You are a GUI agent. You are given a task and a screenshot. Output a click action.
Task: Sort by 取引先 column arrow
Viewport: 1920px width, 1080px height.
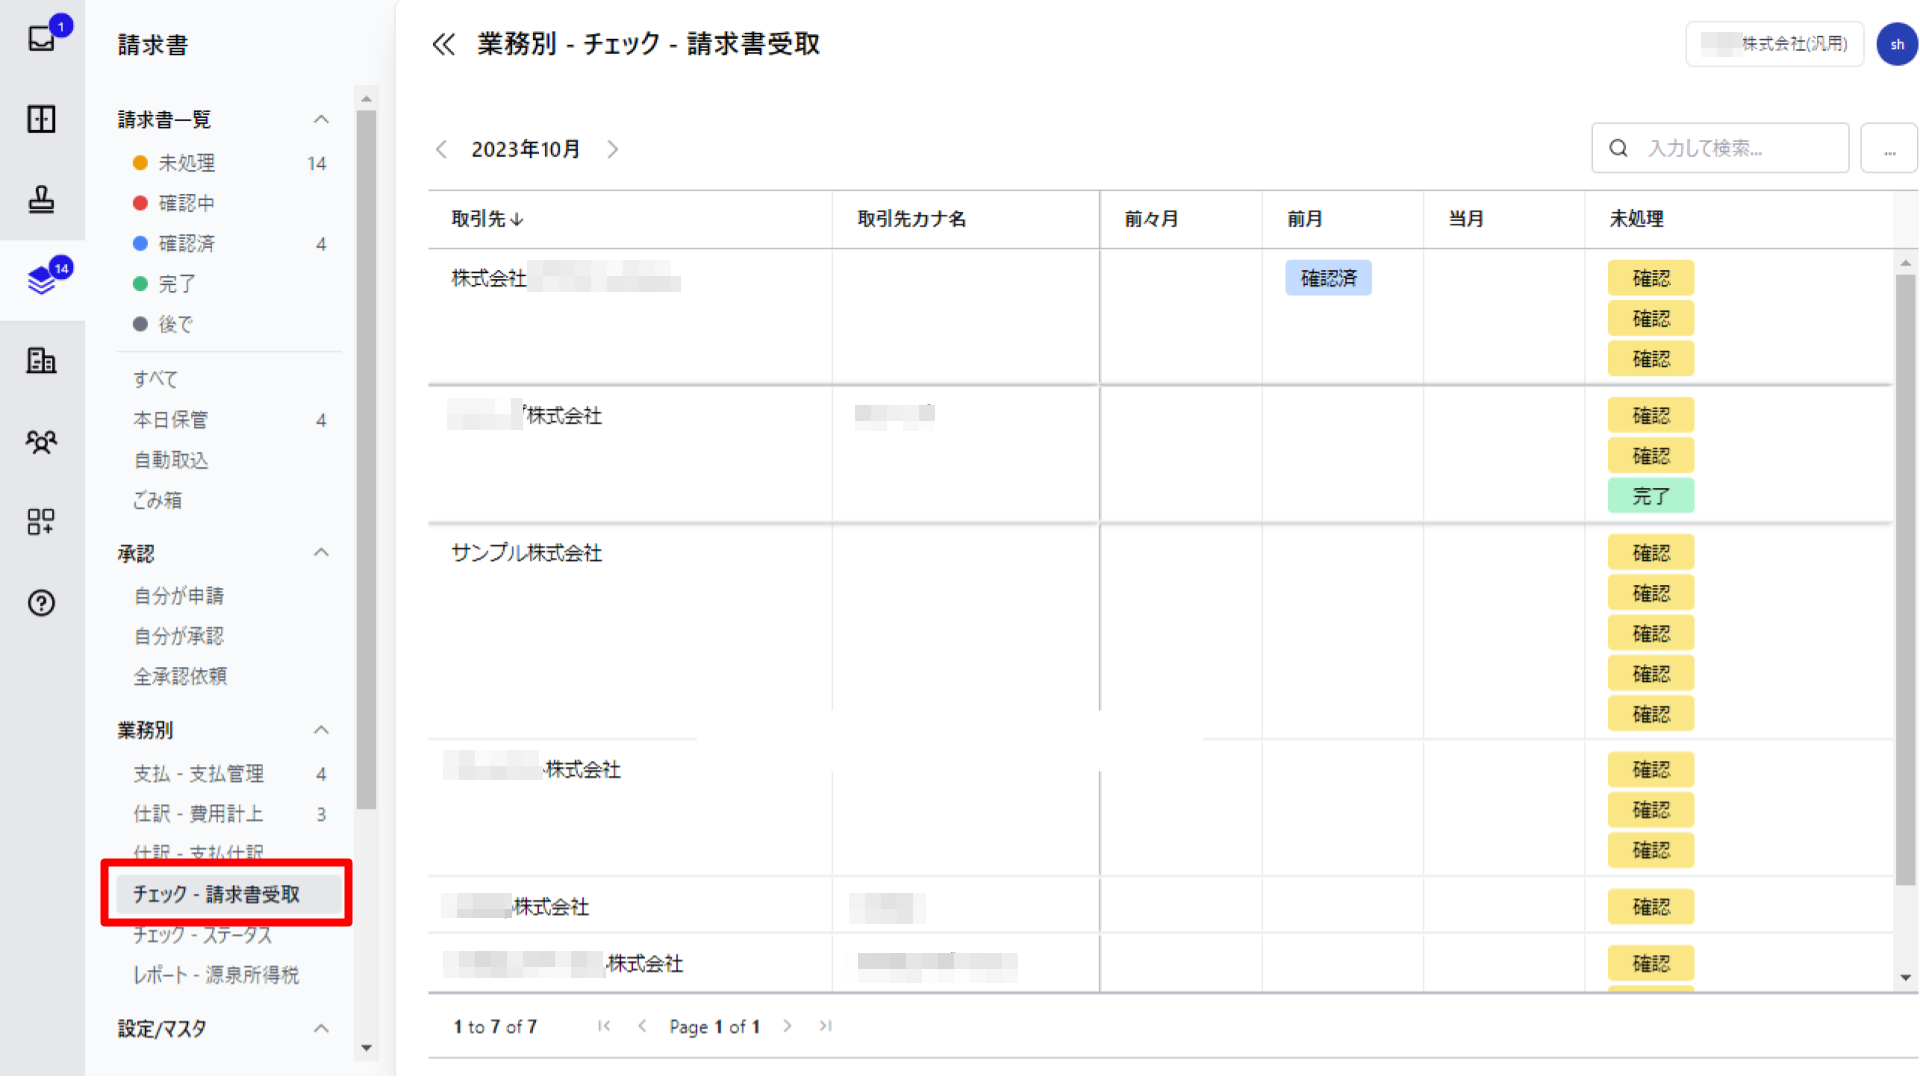(x=517, y=219)
